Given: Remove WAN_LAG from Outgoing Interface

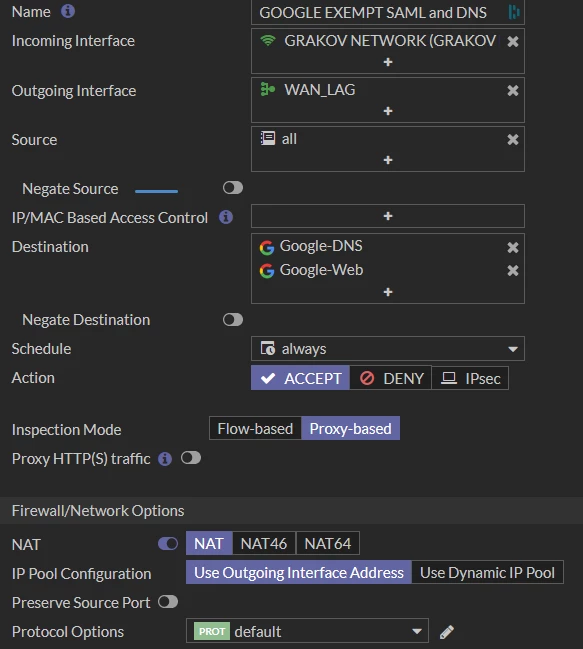Looking at the screenshot, I should [513, 90].
